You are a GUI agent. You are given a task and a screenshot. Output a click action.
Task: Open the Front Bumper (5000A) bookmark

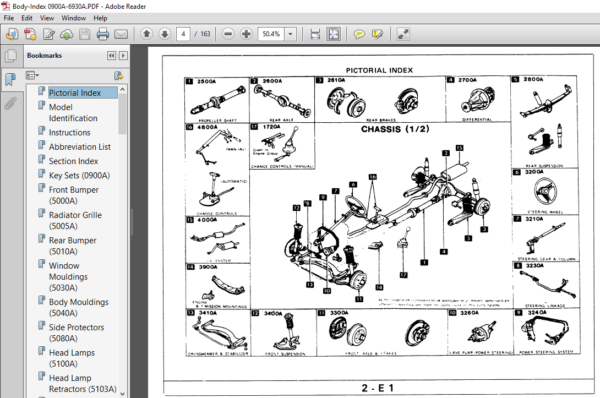73,195
